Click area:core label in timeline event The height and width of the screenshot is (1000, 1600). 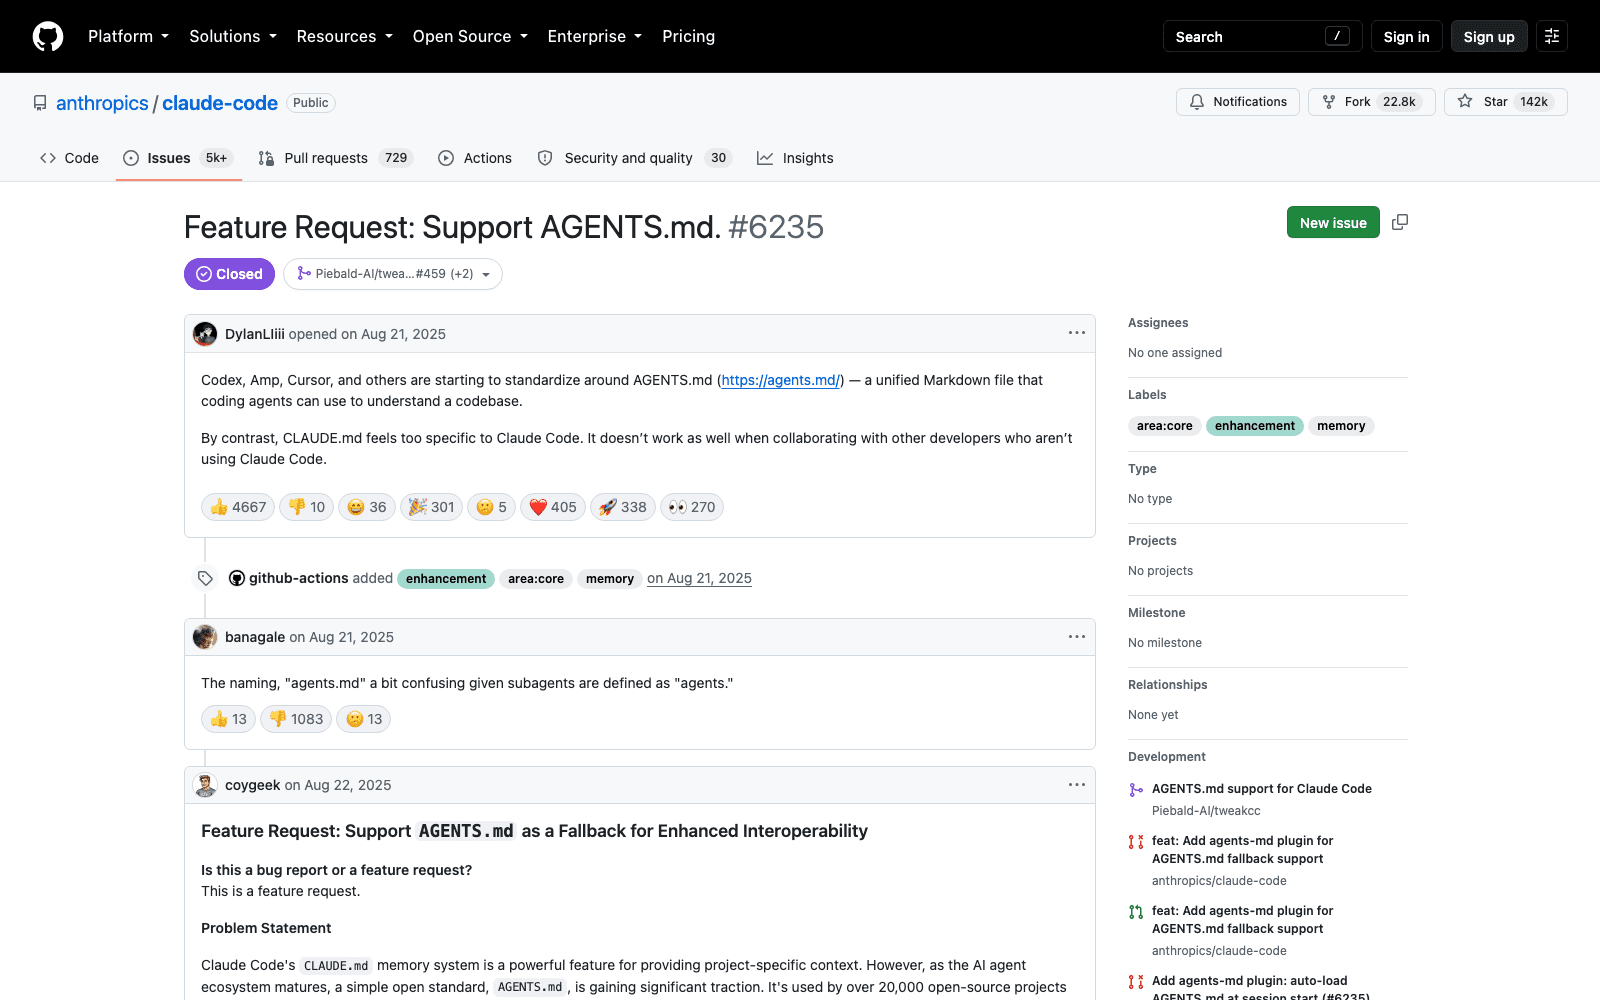(536, 579)
